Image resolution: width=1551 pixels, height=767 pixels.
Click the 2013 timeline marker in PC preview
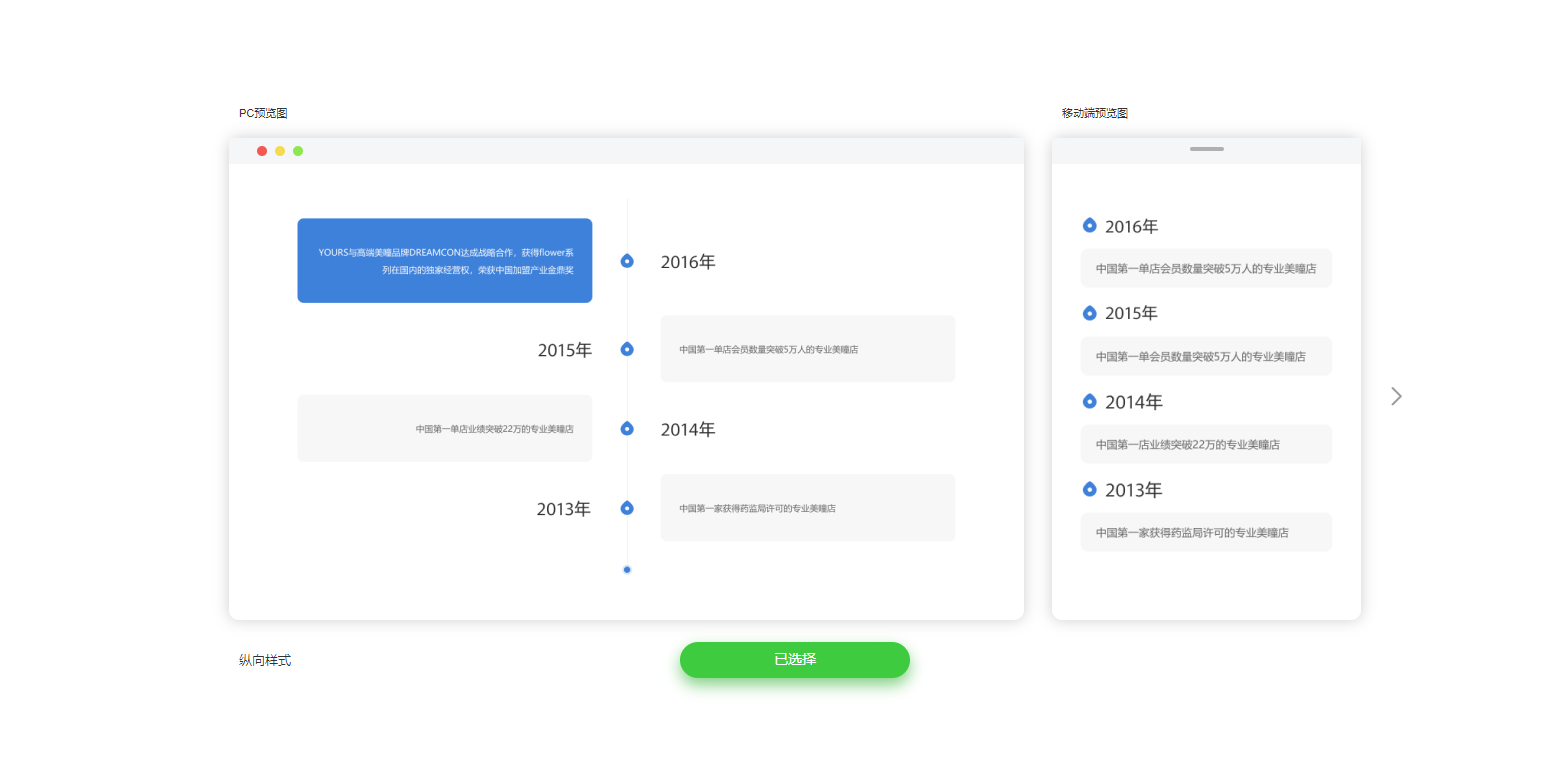[627, 508]
